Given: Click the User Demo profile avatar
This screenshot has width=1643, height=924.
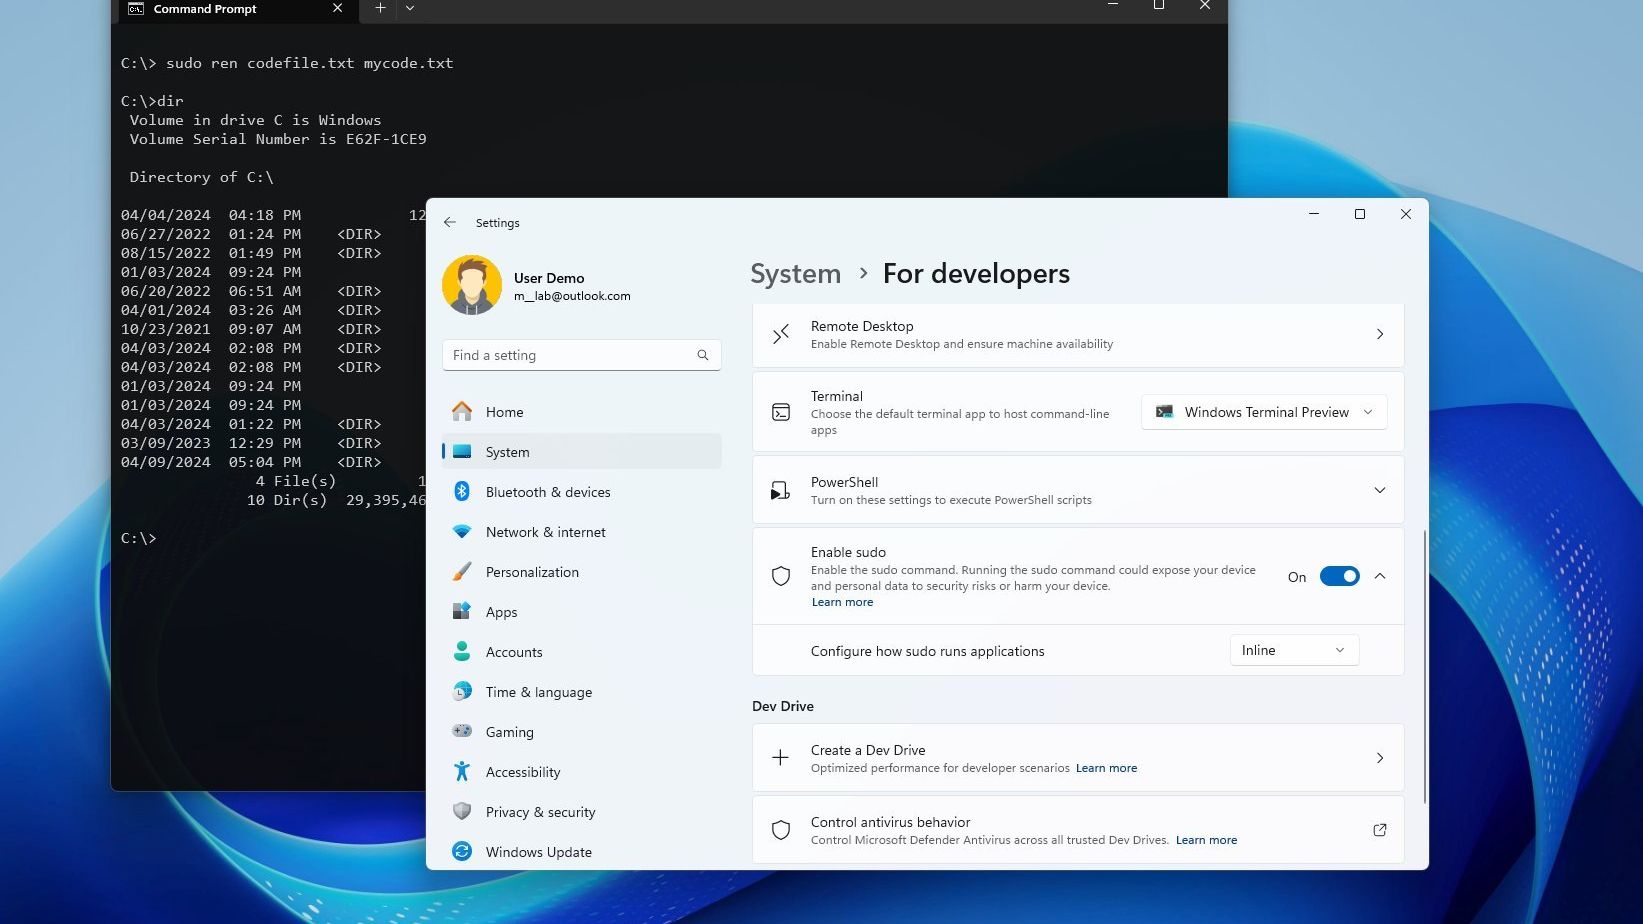Looking at the screenshot, I should tap(472, 285).
